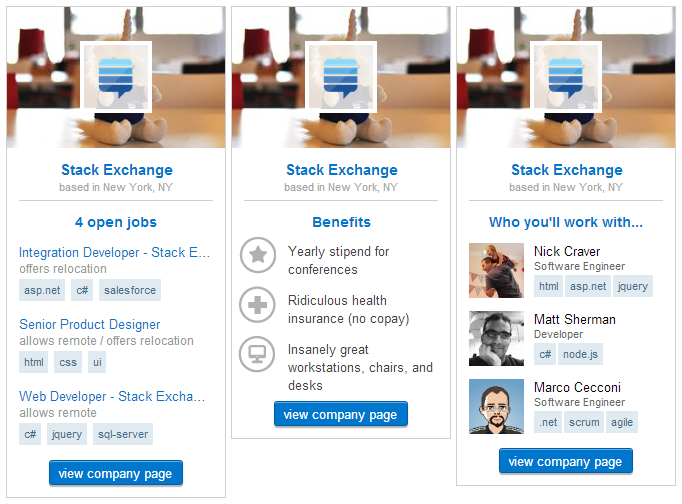The height and width of the screenshot is (504, 682).
Task: Click Stack Exchange logo in the Benefits card
Action: click(341, 77)
